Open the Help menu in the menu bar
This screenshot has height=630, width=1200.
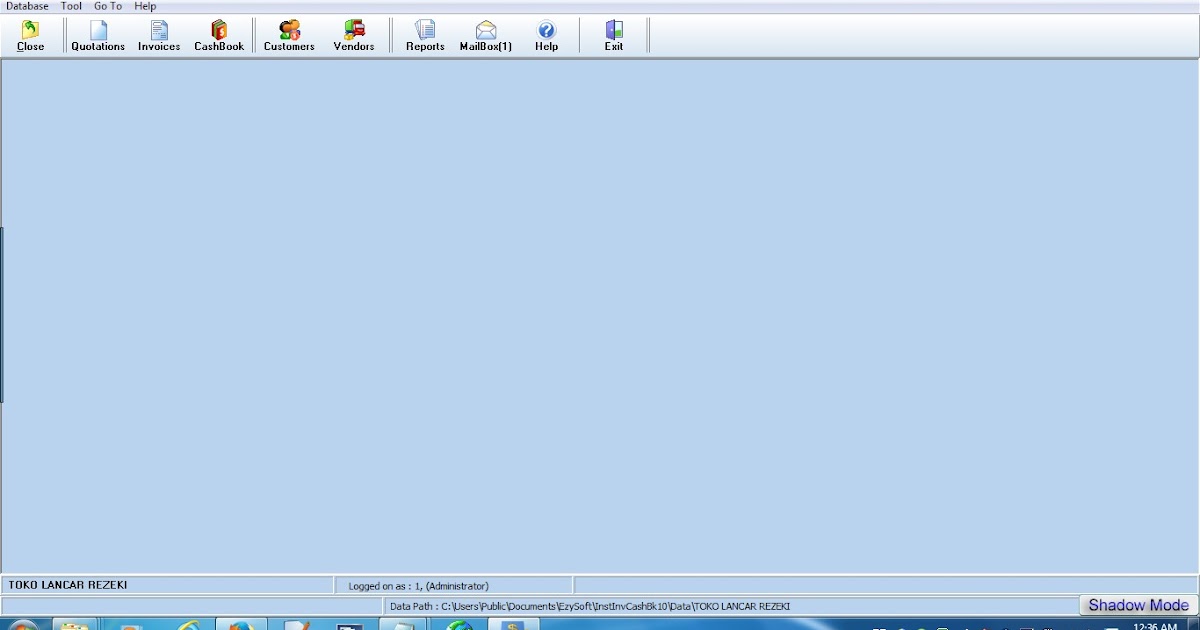(145, 6)
